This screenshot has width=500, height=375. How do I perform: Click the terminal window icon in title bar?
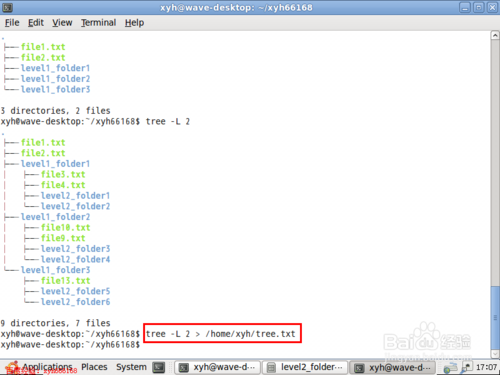click(7, 7)
